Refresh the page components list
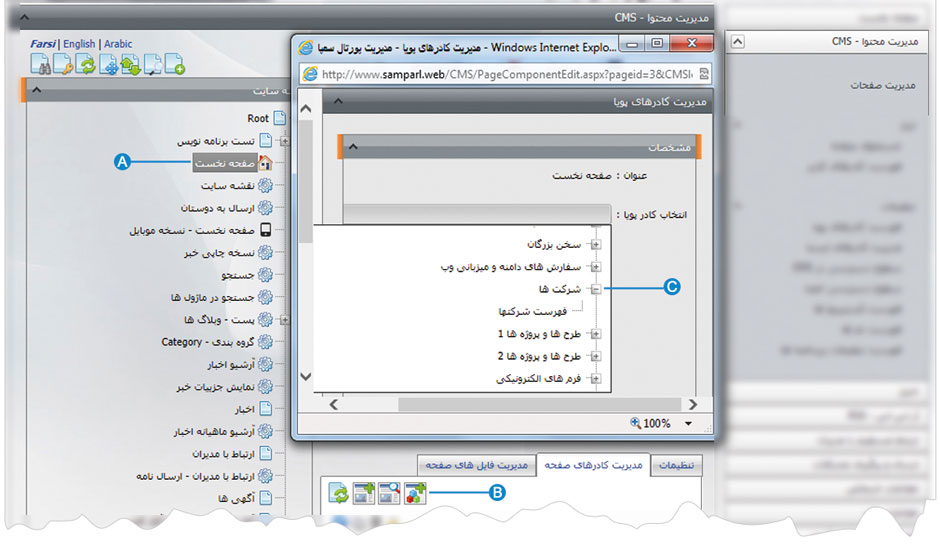The width and height of the screenshot is (940, 557). [x=340, y=492]
